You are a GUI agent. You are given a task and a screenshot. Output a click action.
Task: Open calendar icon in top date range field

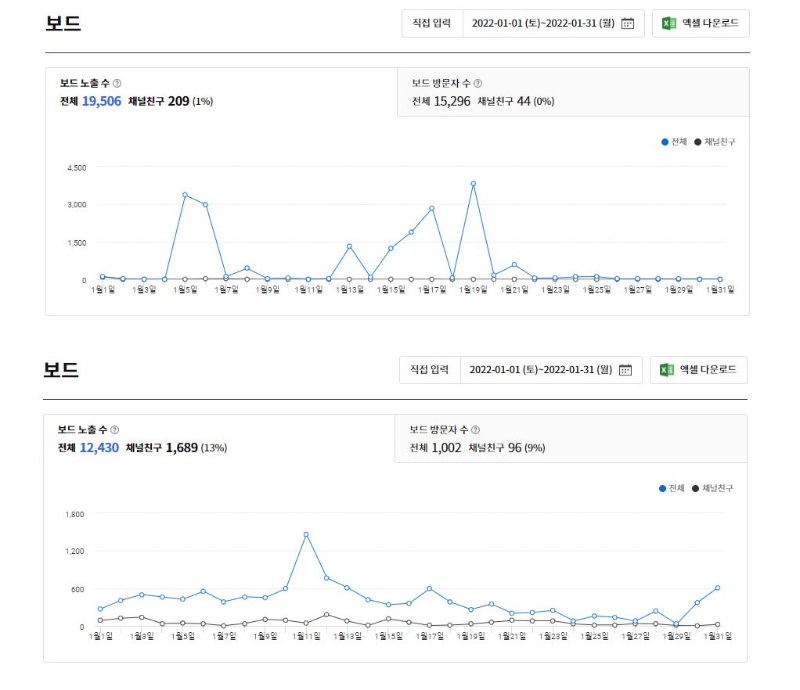[628, 23]
